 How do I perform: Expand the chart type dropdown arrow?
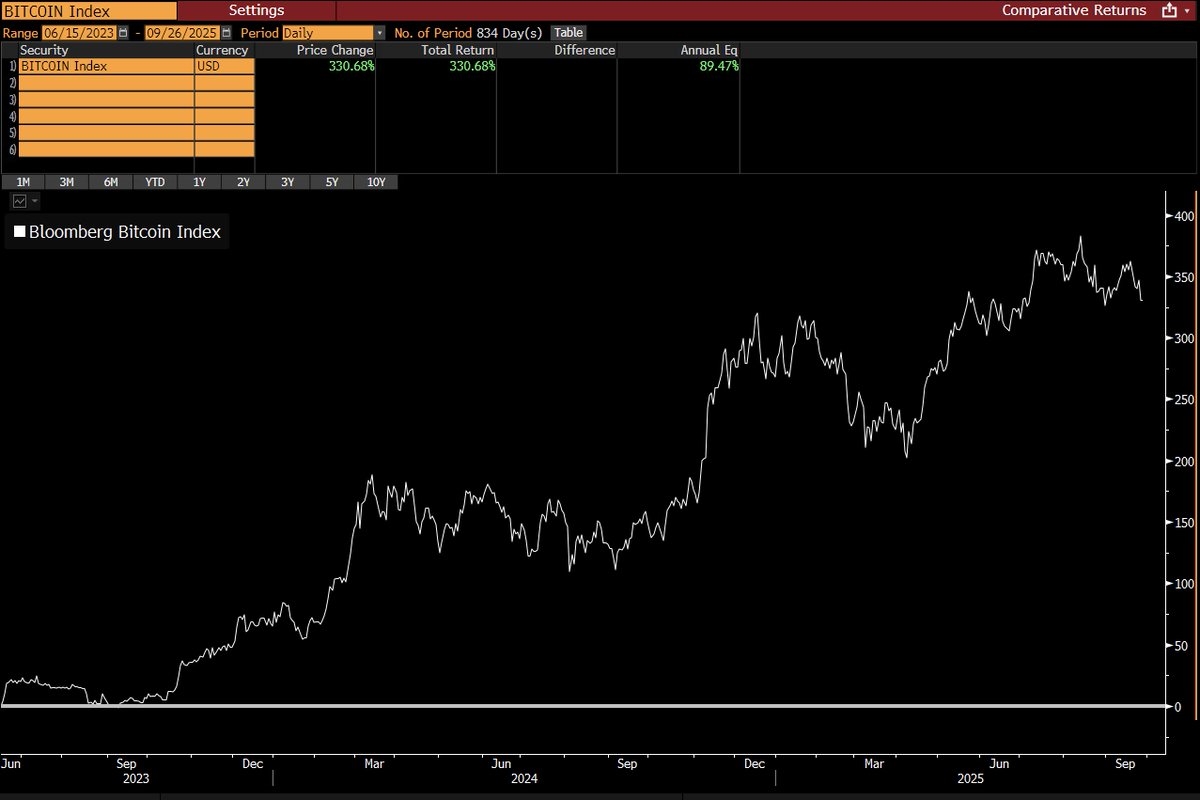(x=34, y=201)
